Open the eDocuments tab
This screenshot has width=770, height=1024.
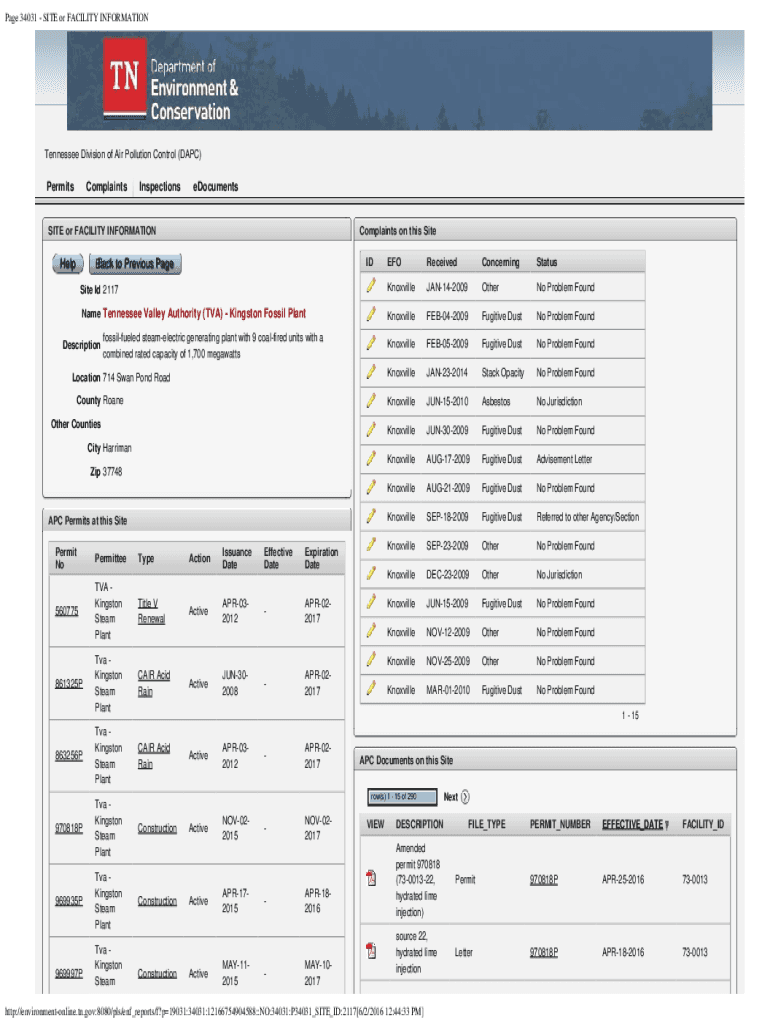click(x=215, y=187)
